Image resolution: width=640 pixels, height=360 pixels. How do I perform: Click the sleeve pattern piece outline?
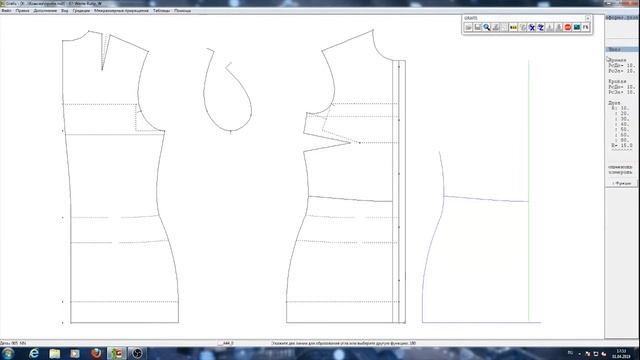click(227, 91)
